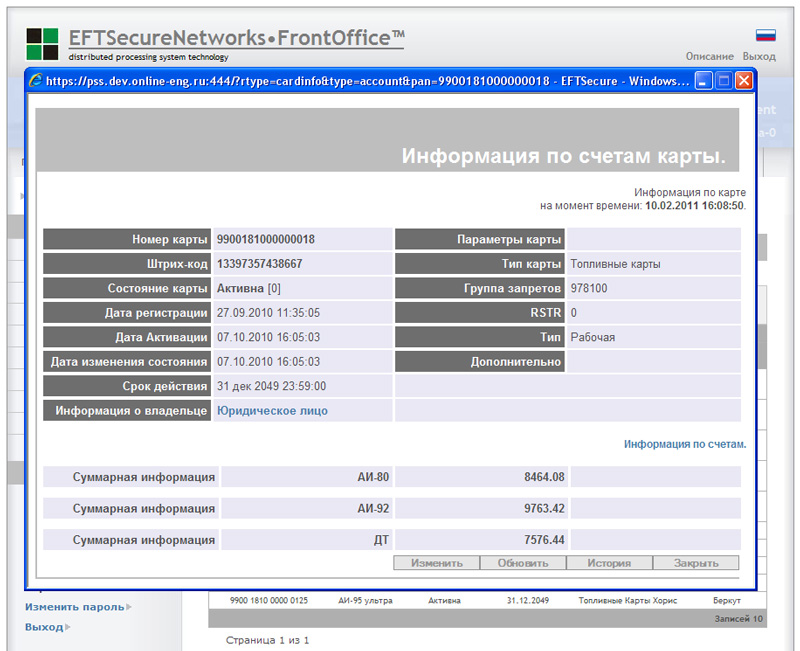
Task: Click the 31.12.2049 cell in background table
Action: point(528,600)
